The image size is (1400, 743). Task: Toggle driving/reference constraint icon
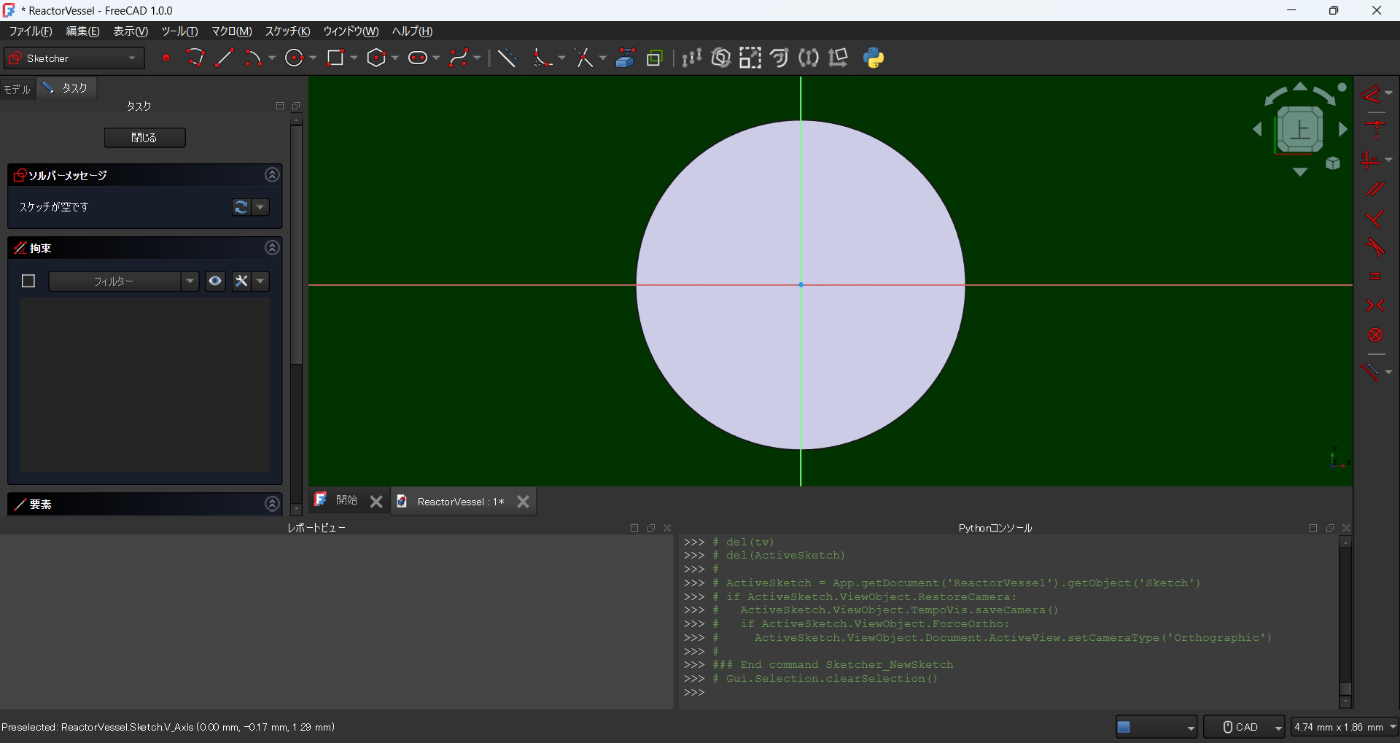tap(1370, 371)
